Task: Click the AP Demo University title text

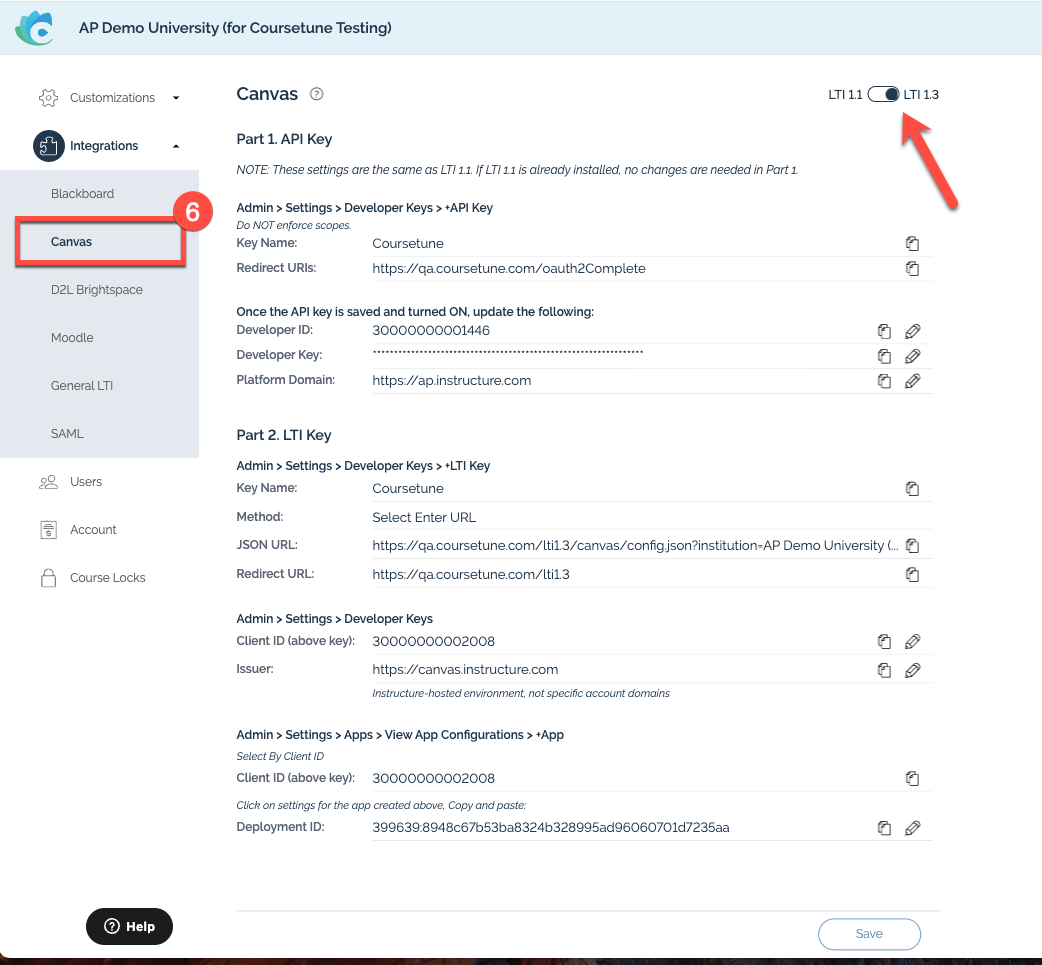Action: pos(235,28)
